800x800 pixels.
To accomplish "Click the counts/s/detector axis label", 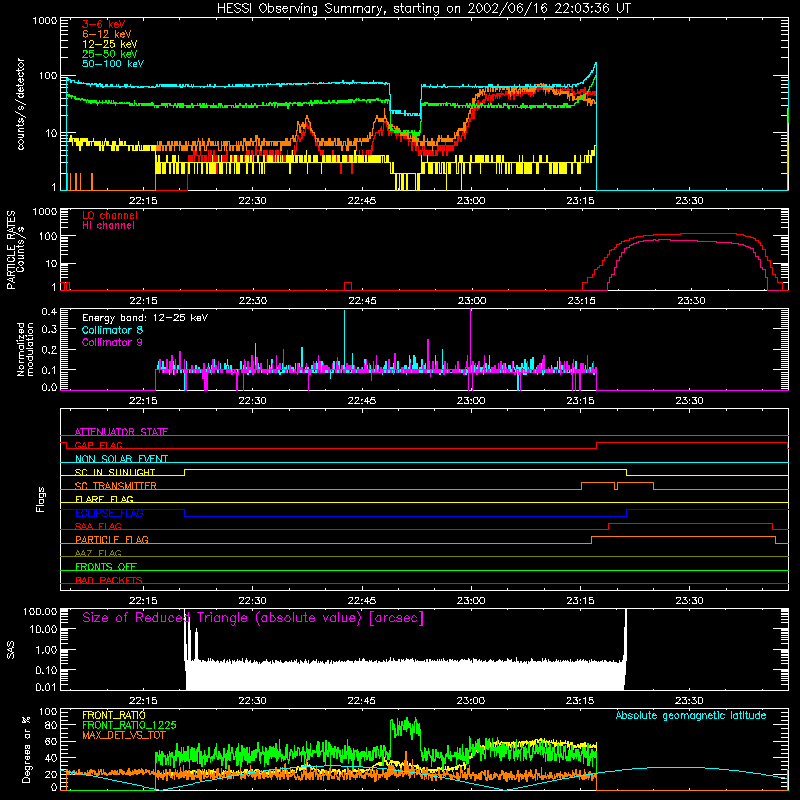I will (x=20, y=104).
